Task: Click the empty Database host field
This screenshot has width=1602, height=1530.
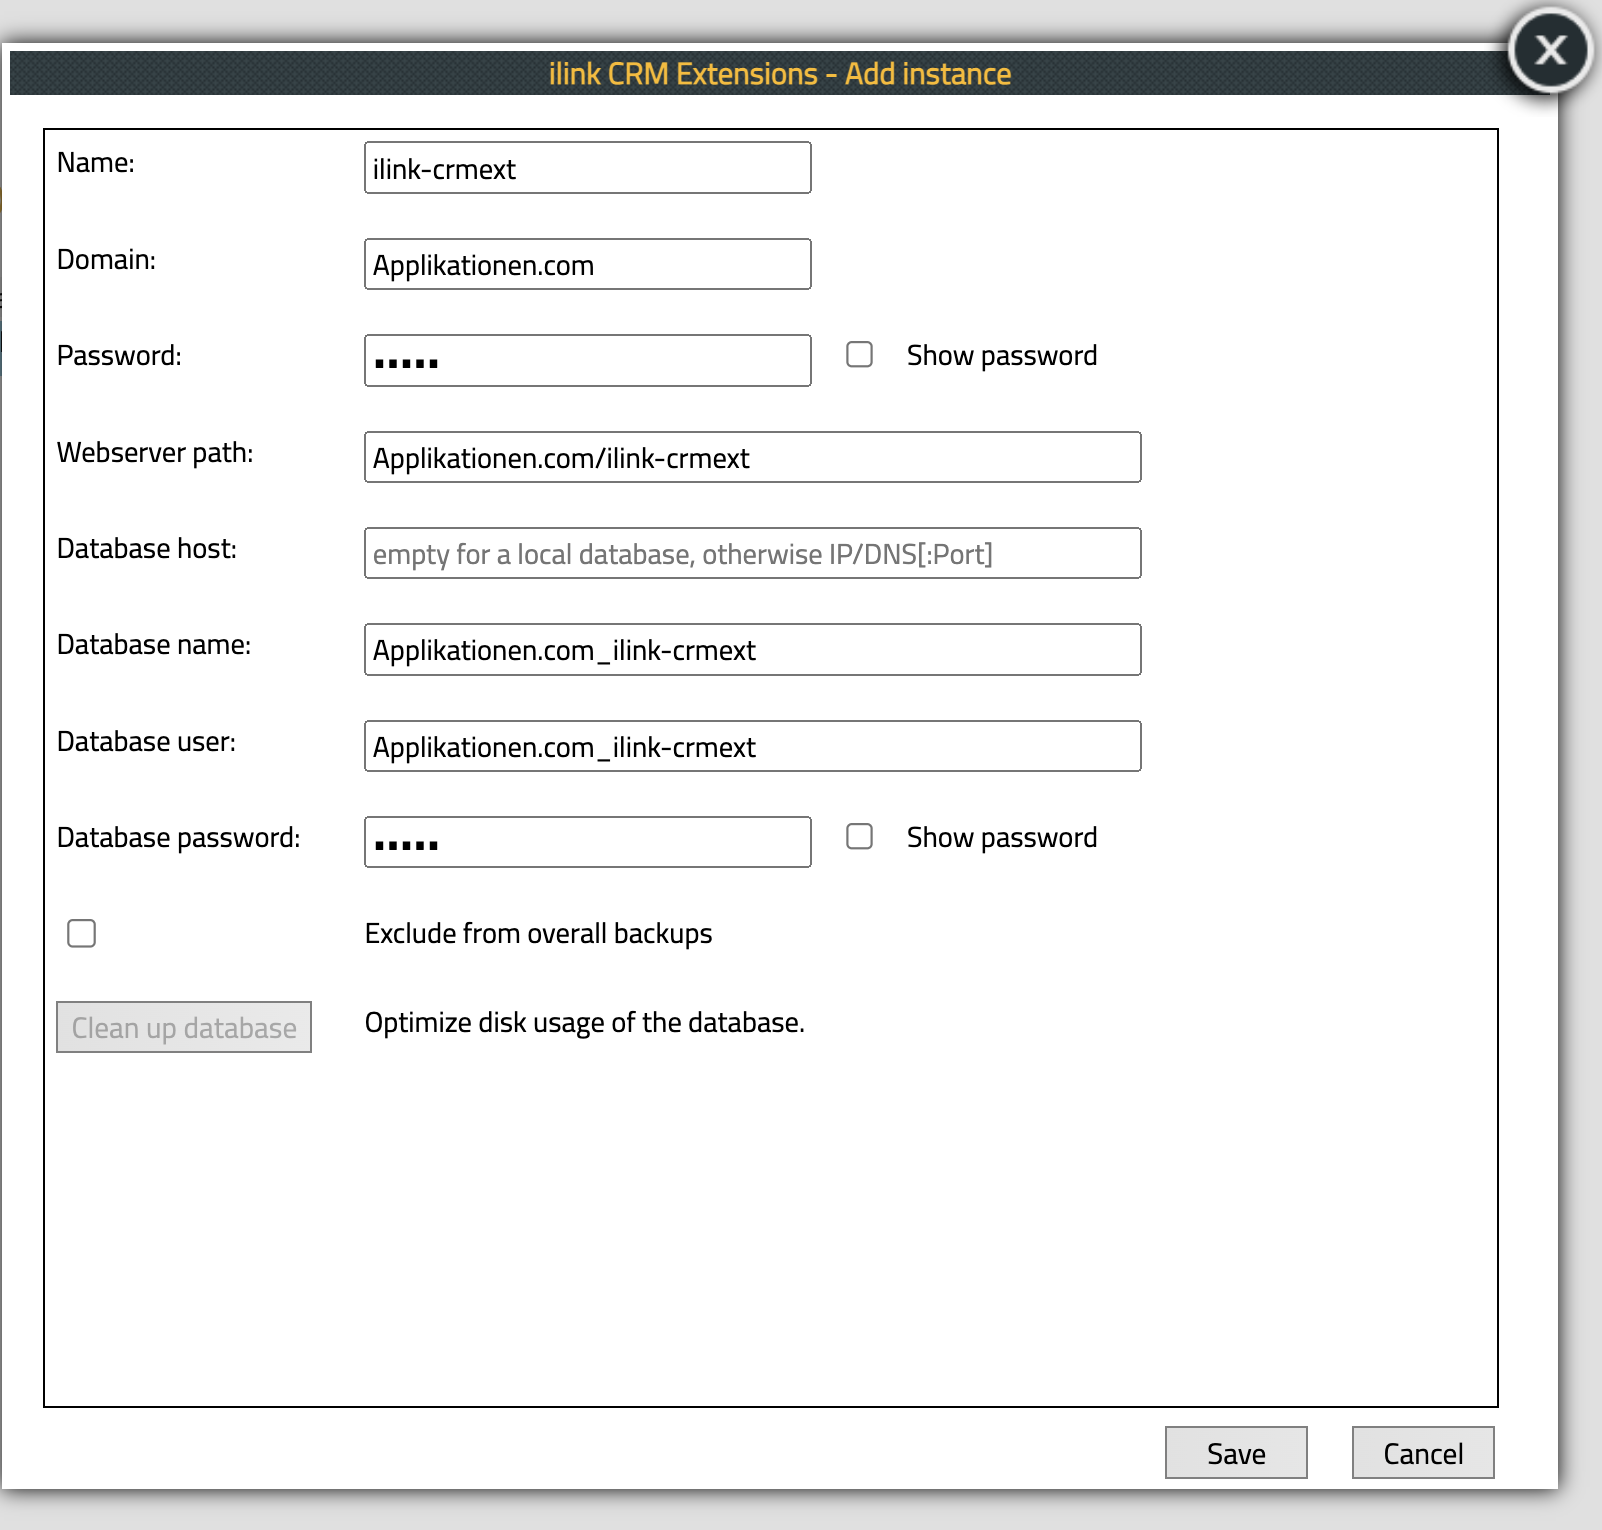Action: click(752, 552)
